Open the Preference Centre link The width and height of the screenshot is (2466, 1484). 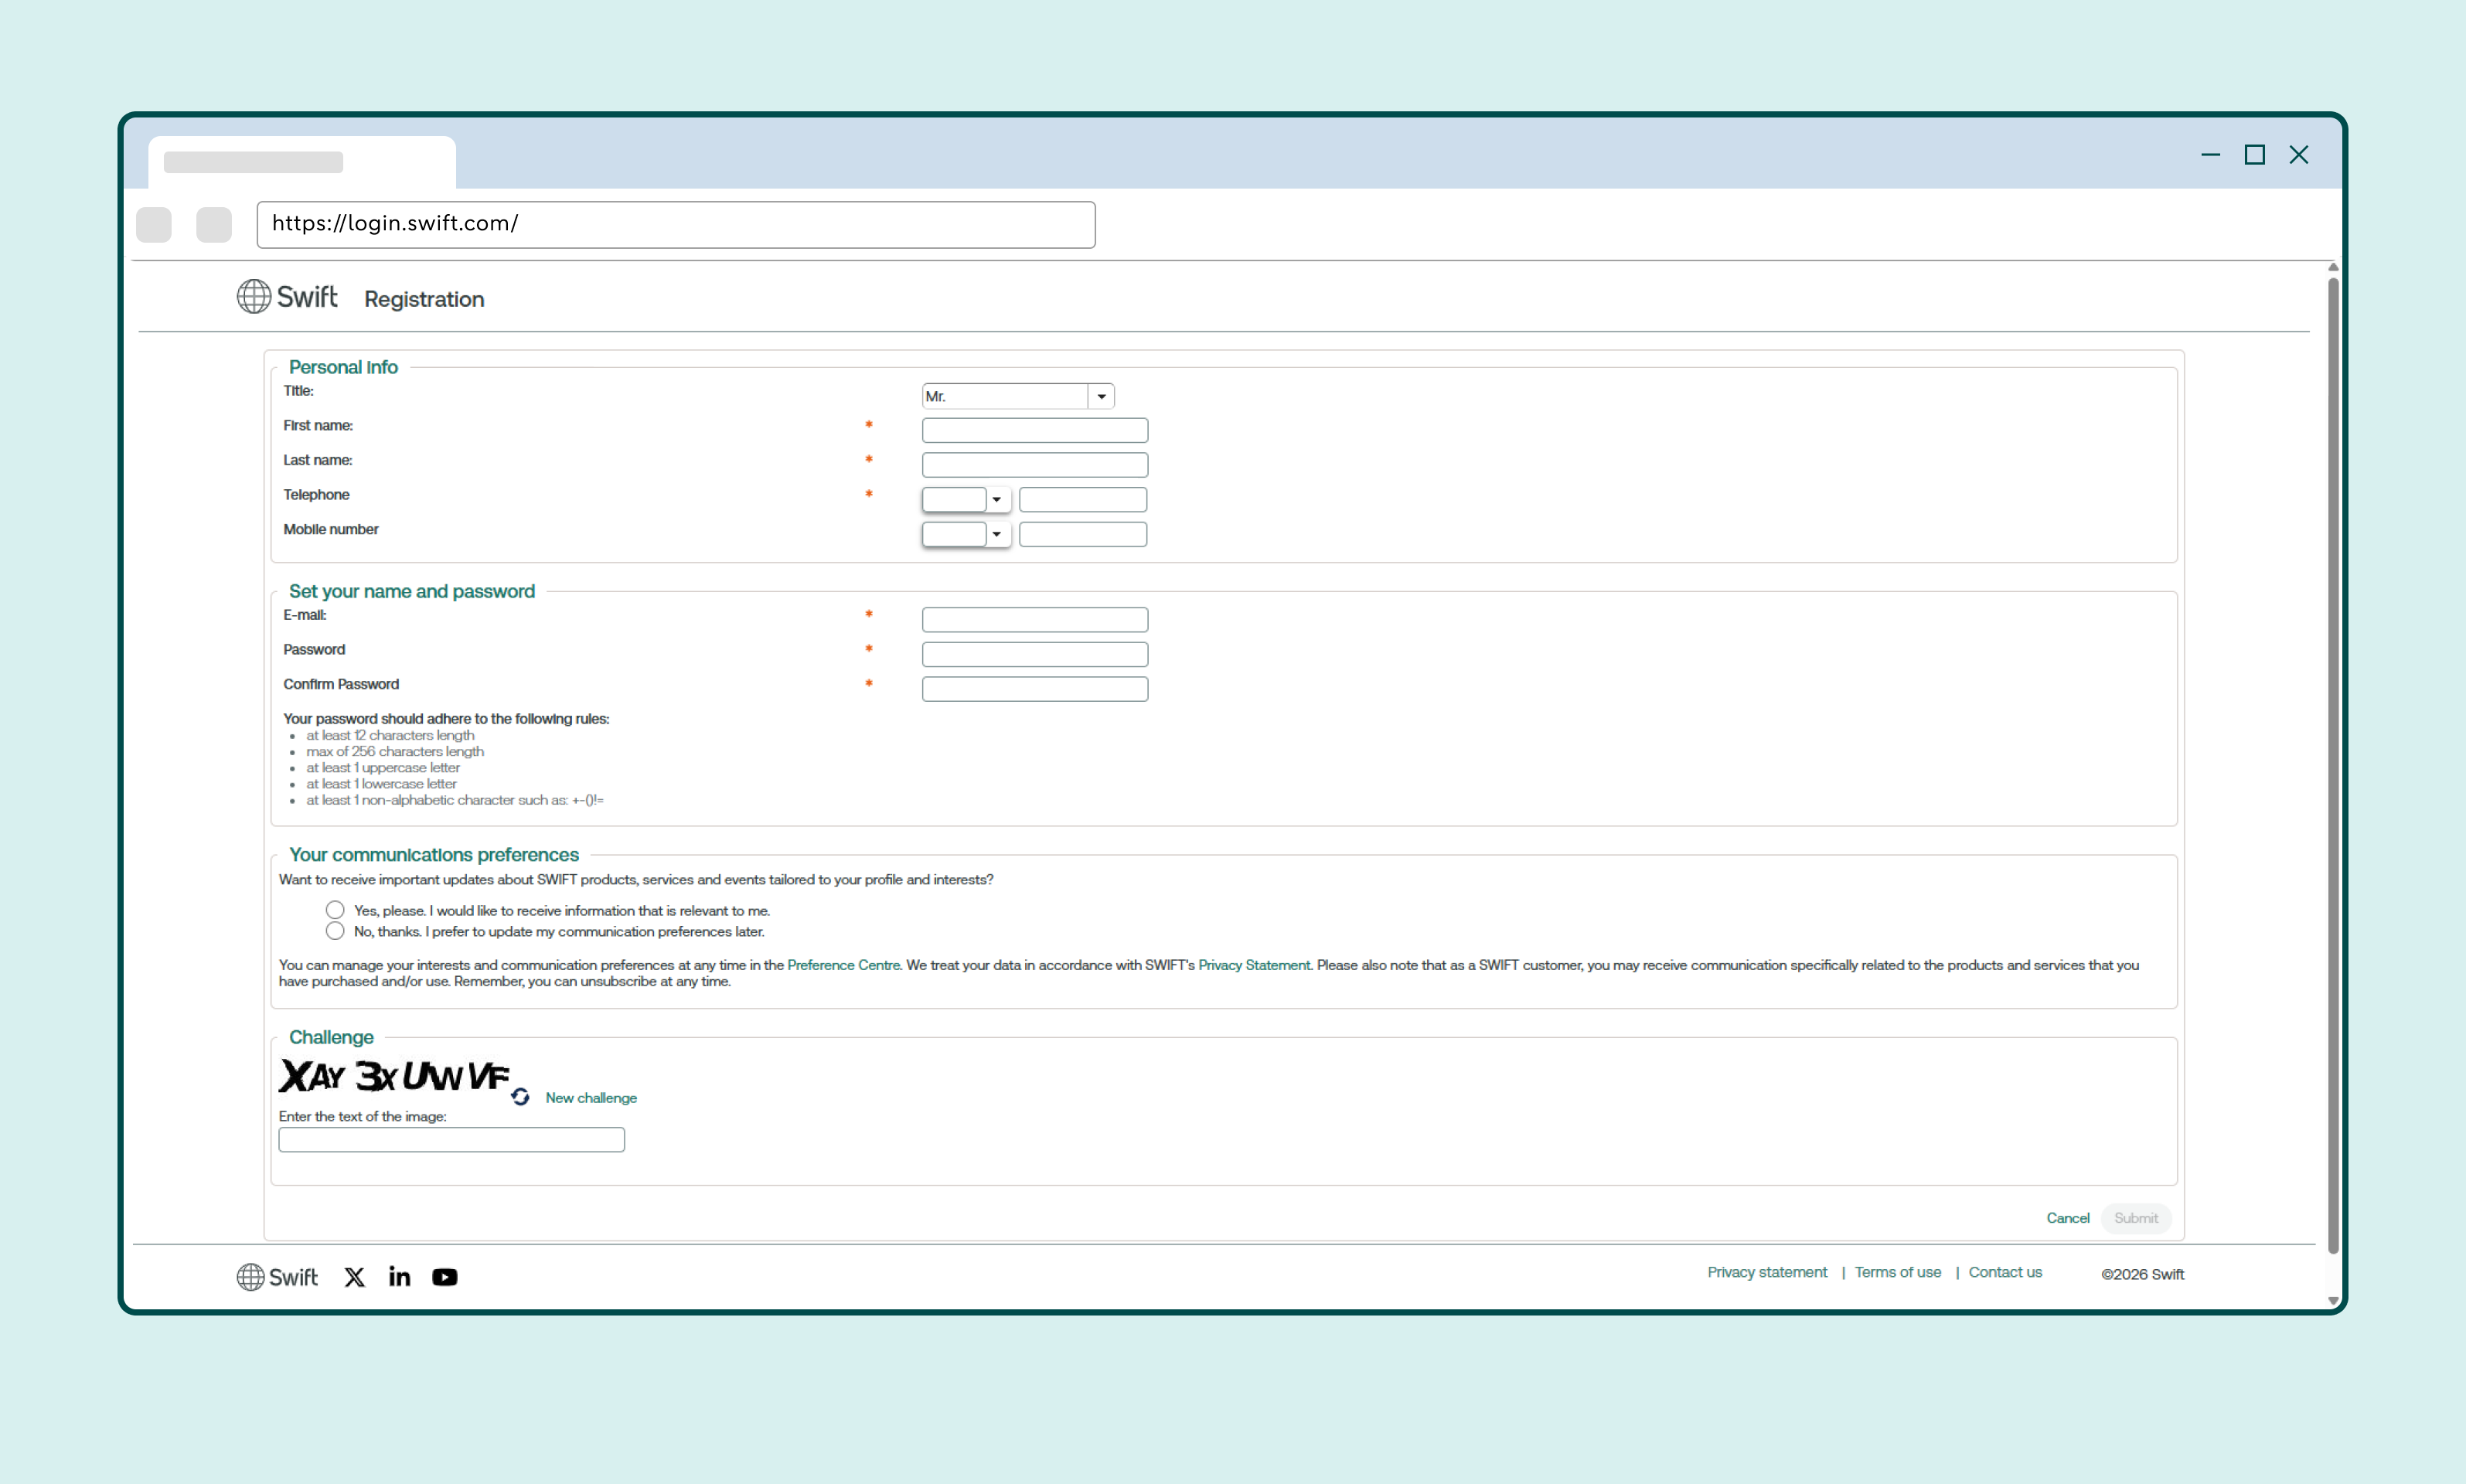point(843,965)
